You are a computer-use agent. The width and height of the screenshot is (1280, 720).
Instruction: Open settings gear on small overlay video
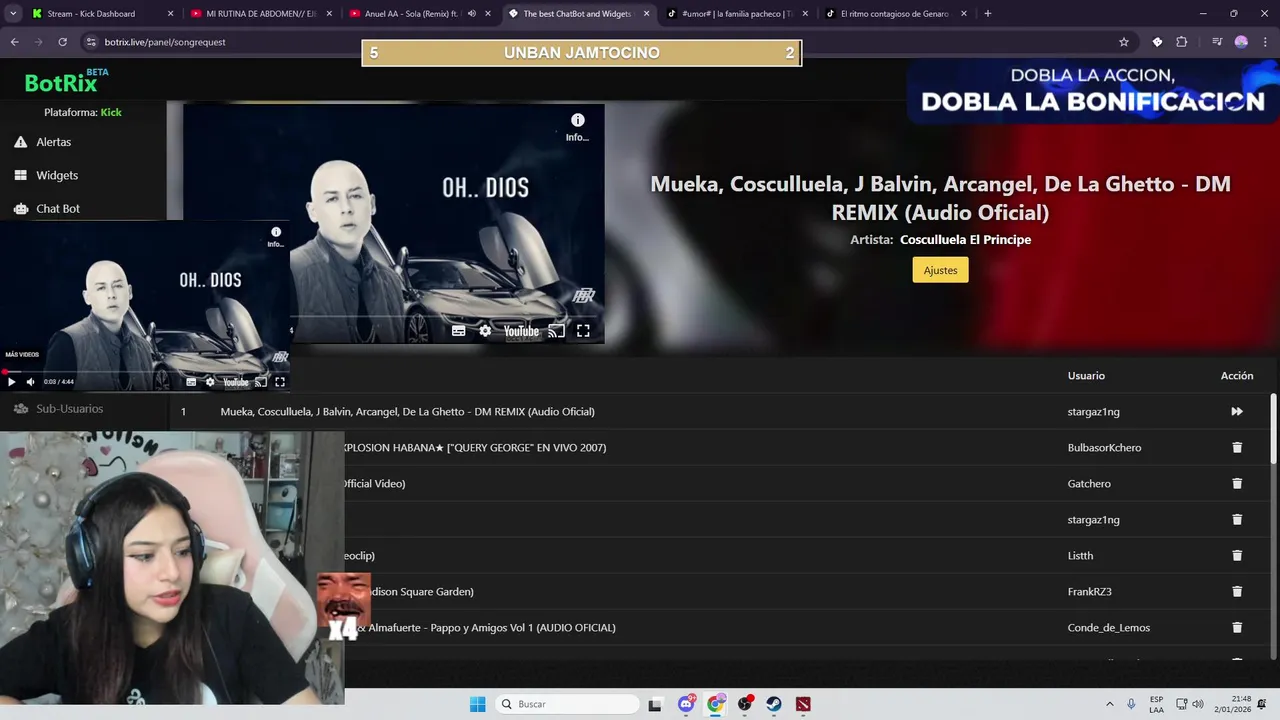(x=209, y=381)
